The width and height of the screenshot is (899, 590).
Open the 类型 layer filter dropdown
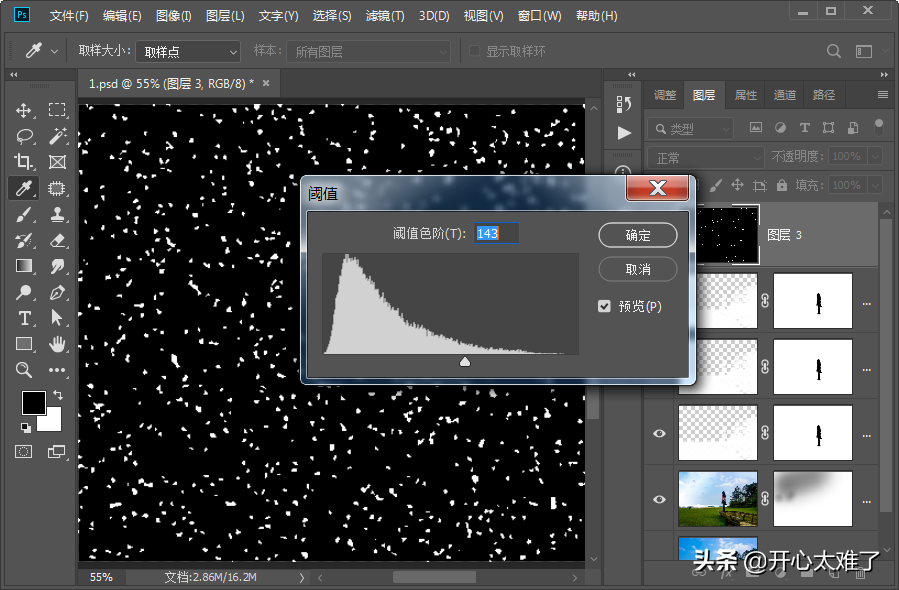[x=690, y=128]
